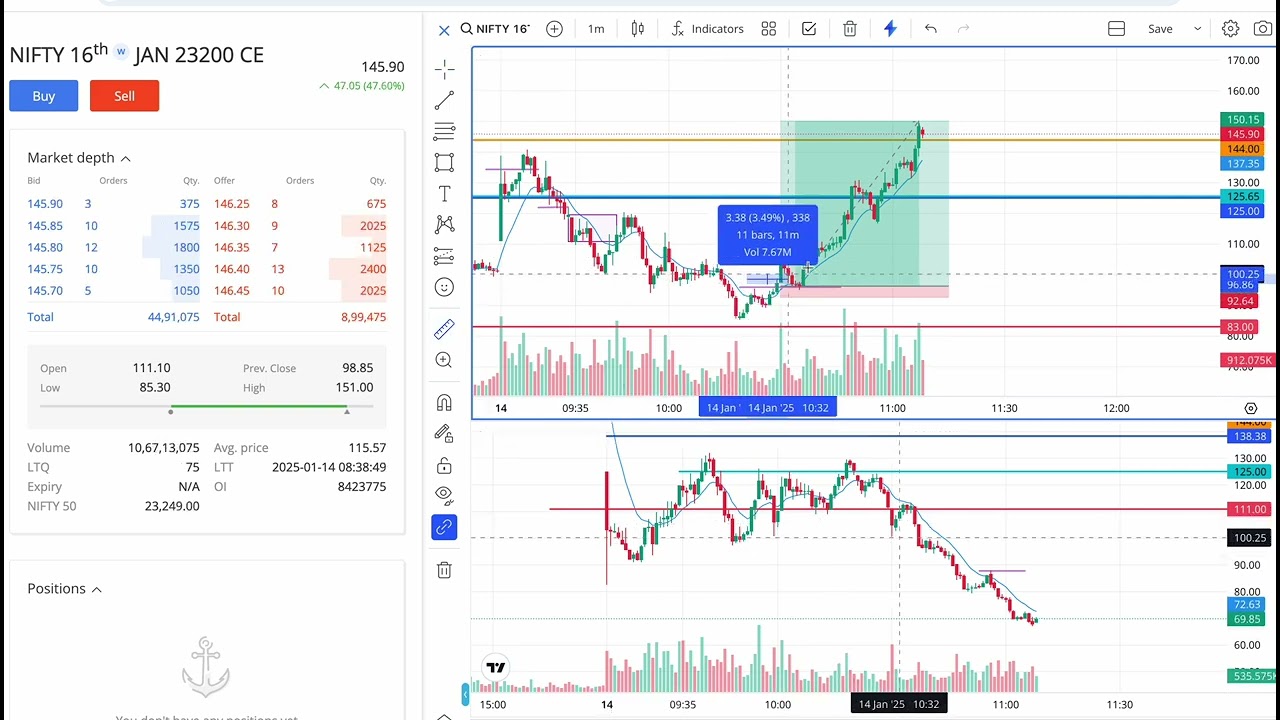Open the Fibonacci/Gann tools group

tap(445, 131)
